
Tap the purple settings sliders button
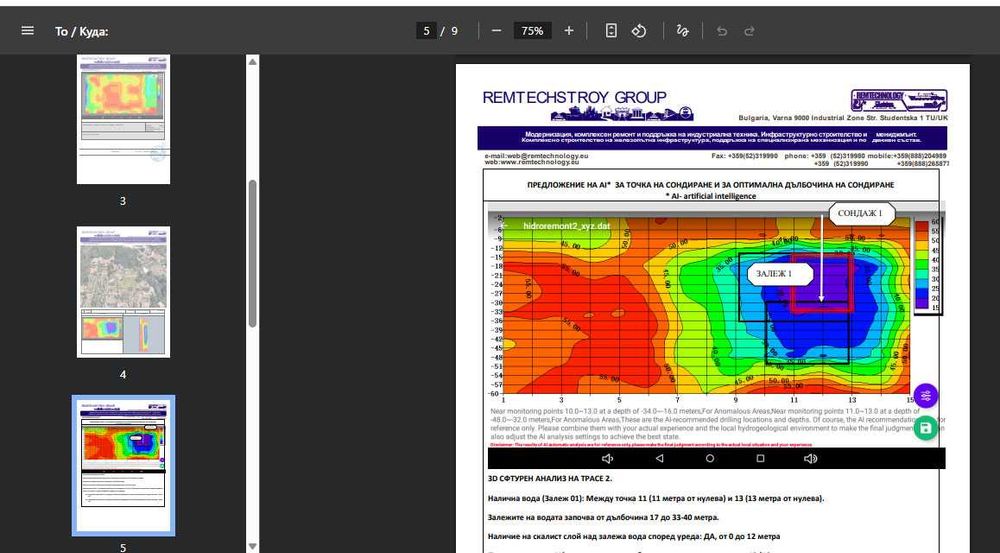point(925,396)
